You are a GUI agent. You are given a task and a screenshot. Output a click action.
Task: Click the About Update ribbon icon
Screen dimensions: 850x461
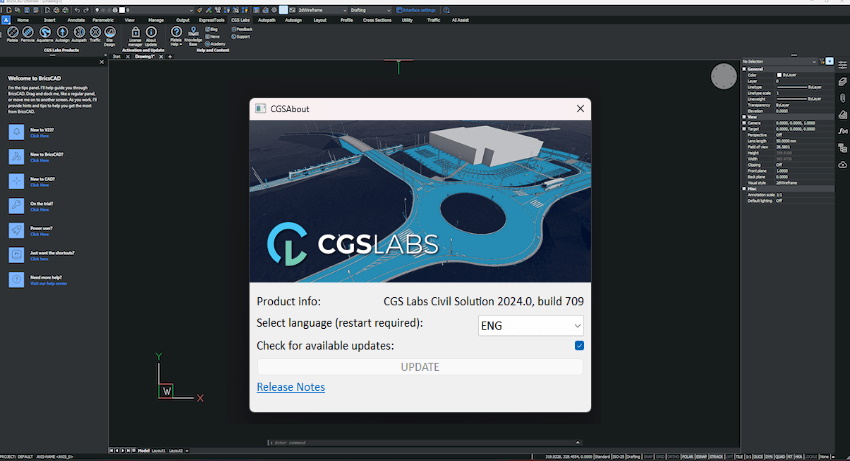click(x=151, y=35)
